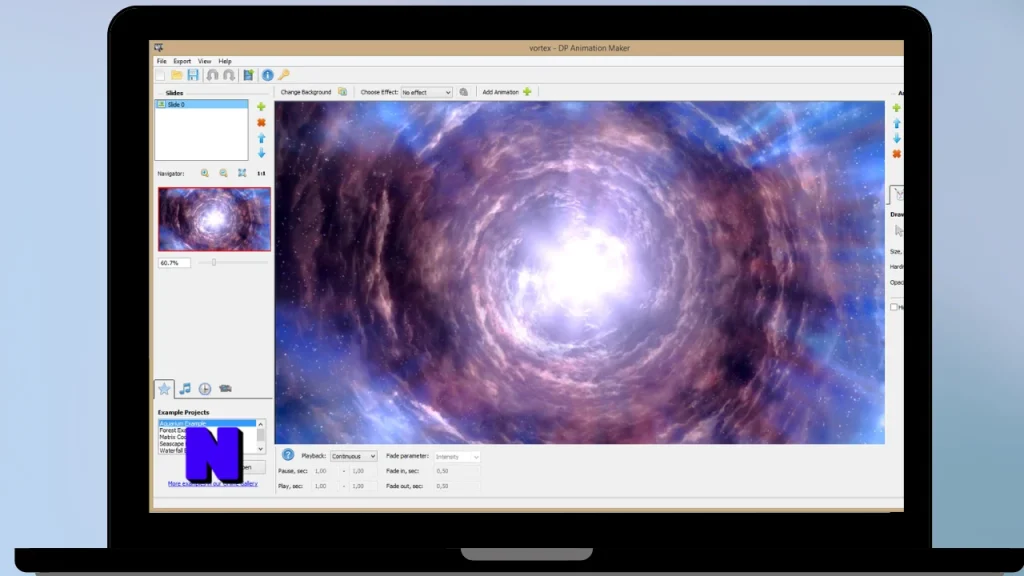Move the animation up in the right panel
Image resolution: width=1024 pixels, height=576 pixels.
click(x=897, y=123)
